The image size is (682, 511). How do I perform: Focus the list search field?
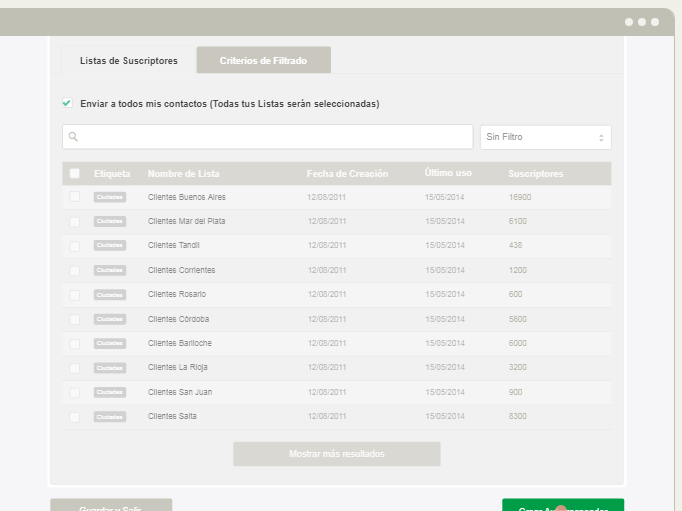tap(267, 137)
